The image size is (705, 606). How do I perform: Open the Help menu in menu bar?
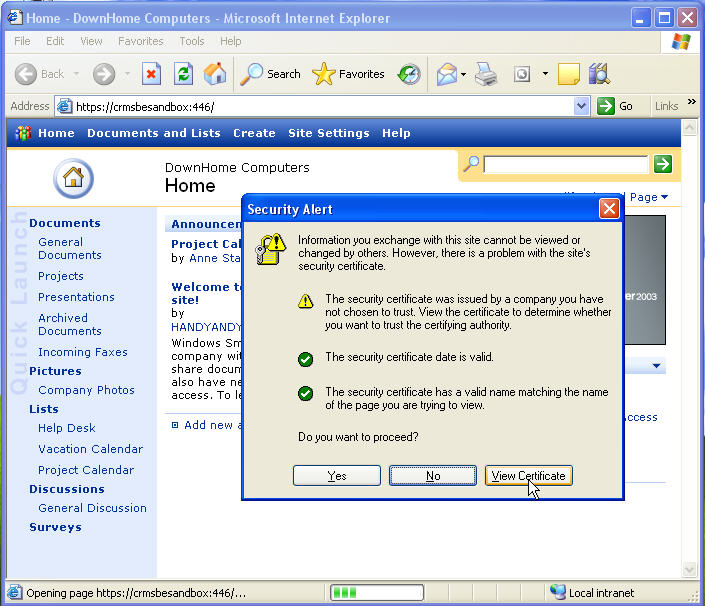point(231,41)
